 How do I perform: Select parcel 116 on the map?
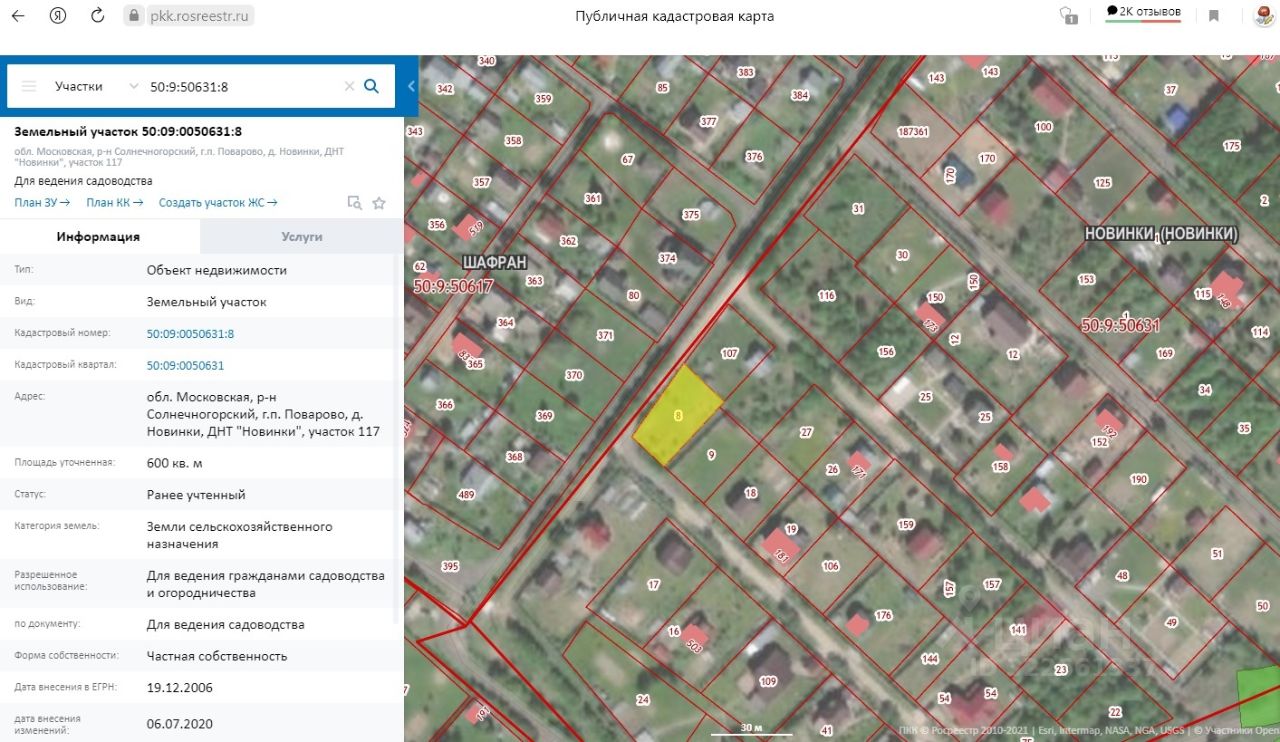[x=826, y=295]
